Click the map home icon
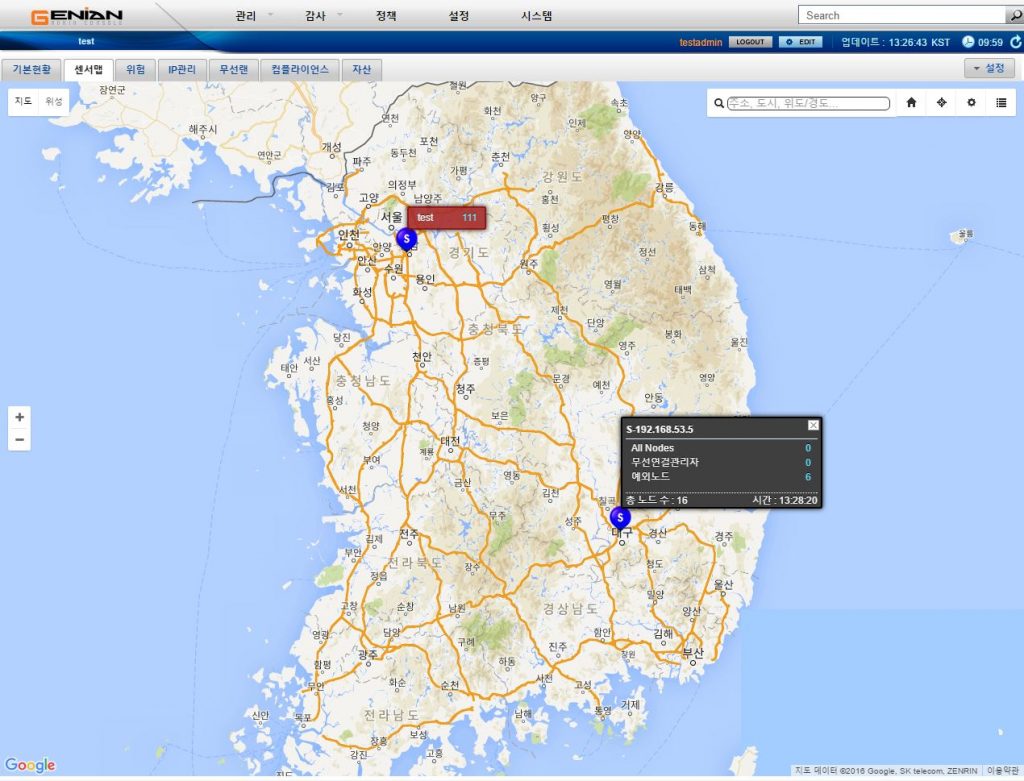Screen dimensions: 1024x781 point(912,103)
